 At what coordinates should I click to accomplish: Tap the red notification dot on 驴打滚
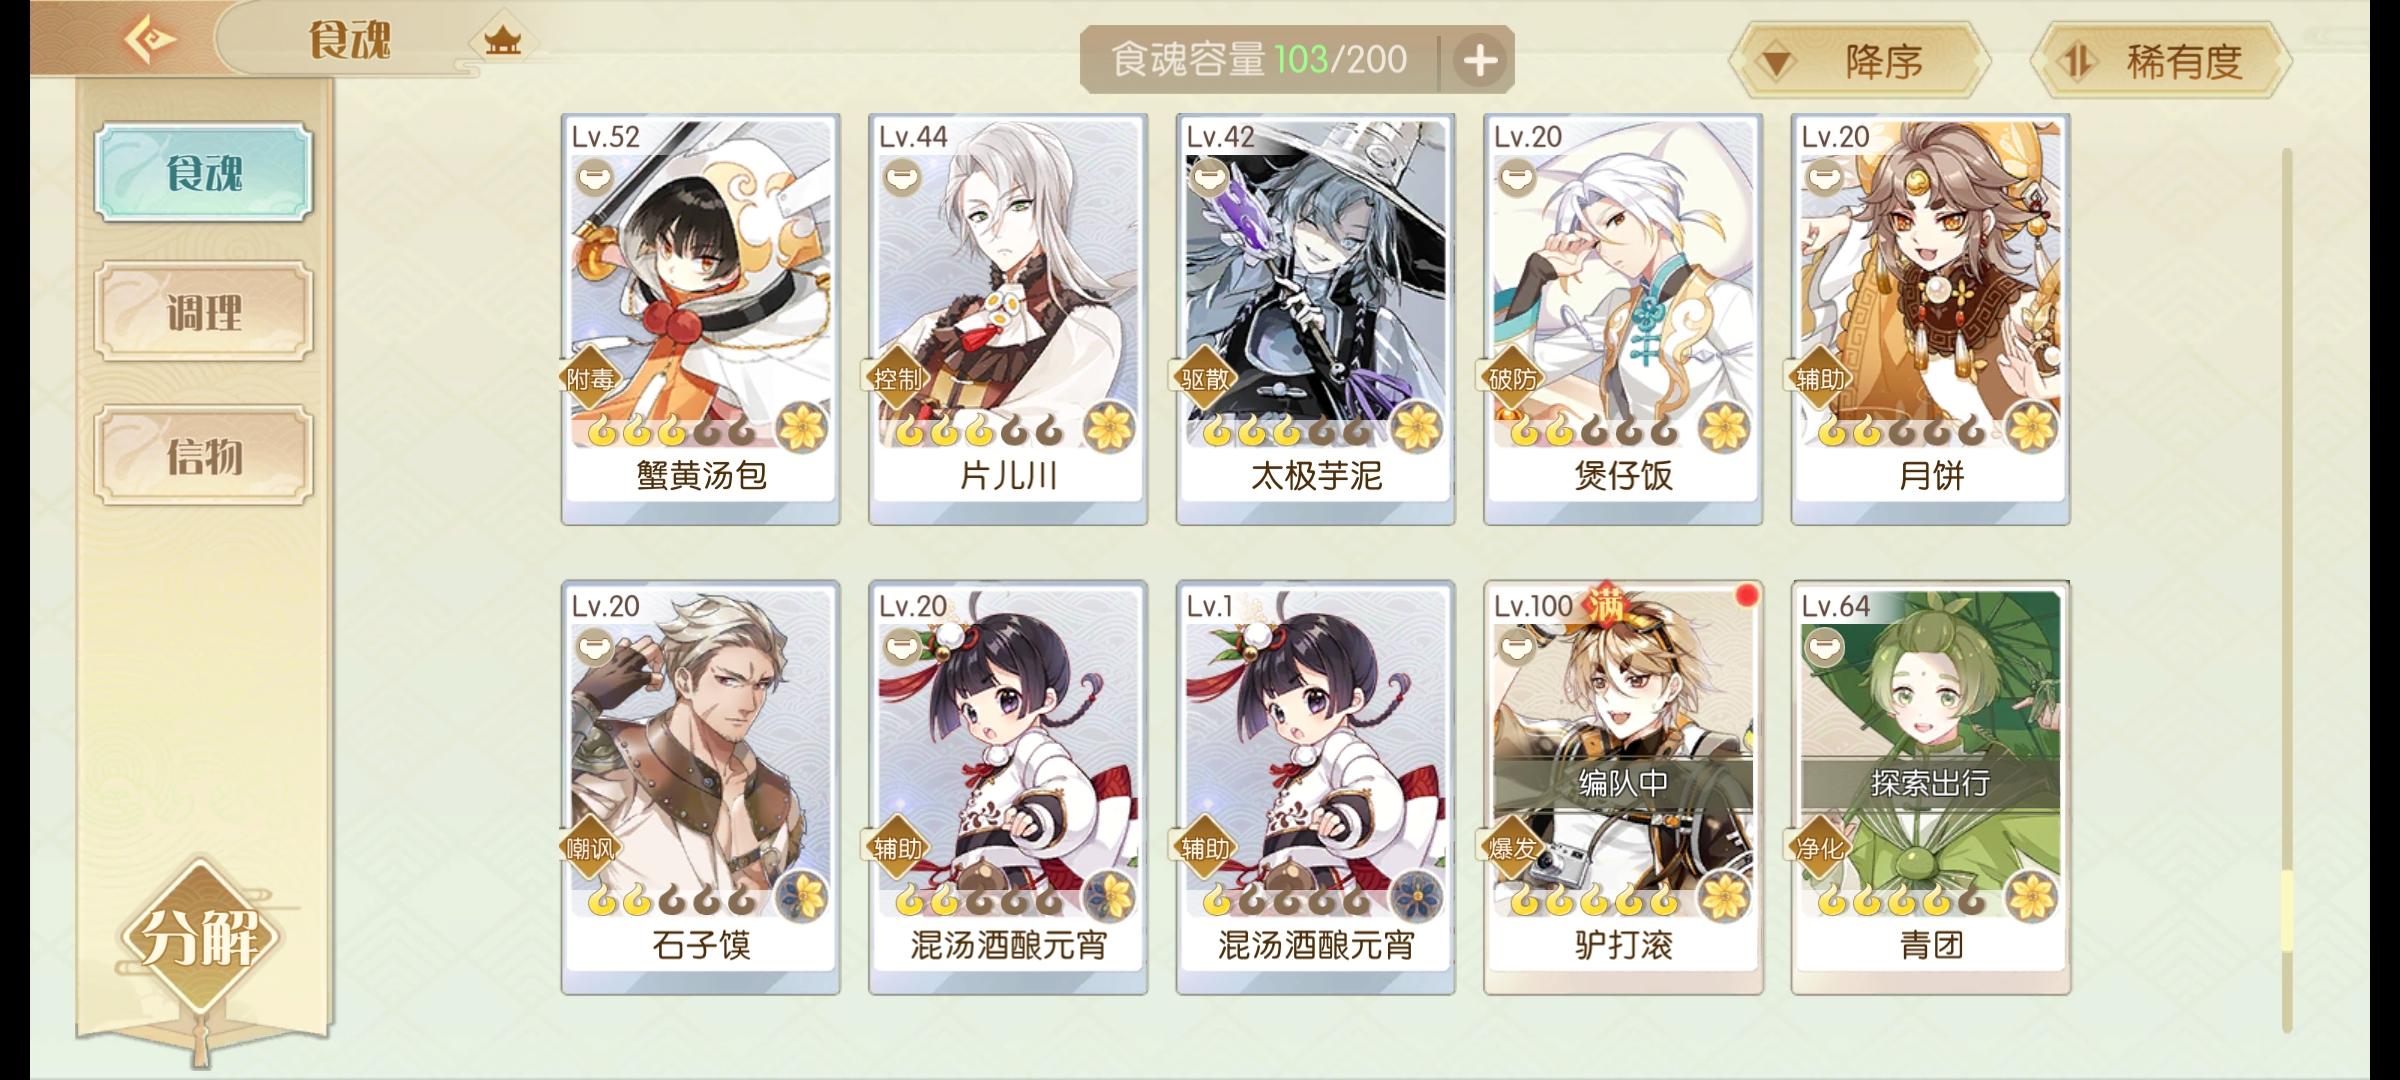coord(1746,596)
